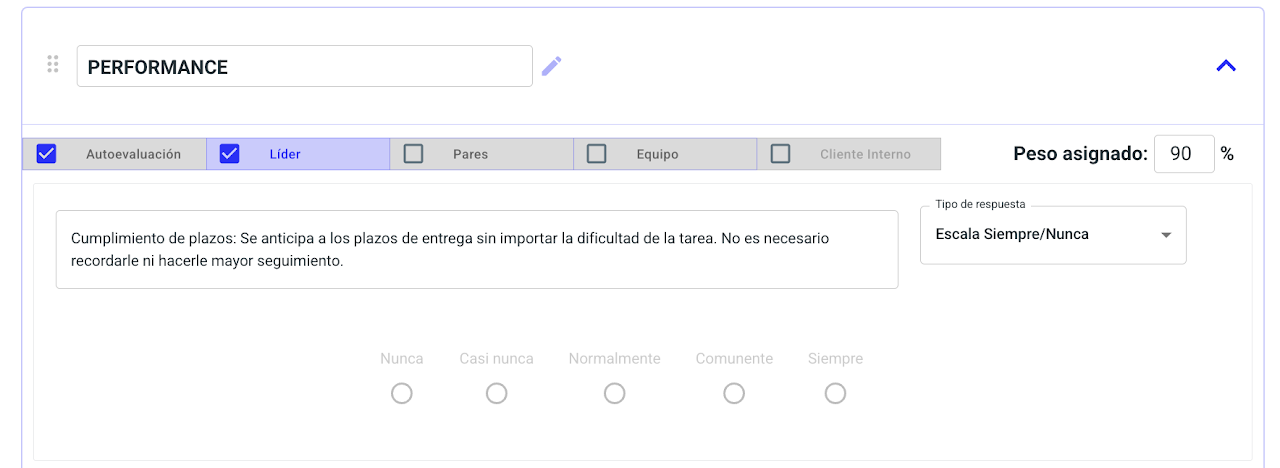The height and width of the screenshot is (468, 1280).
Task: Focus the PERFORMANCE section title field
Action: (304, 67)
